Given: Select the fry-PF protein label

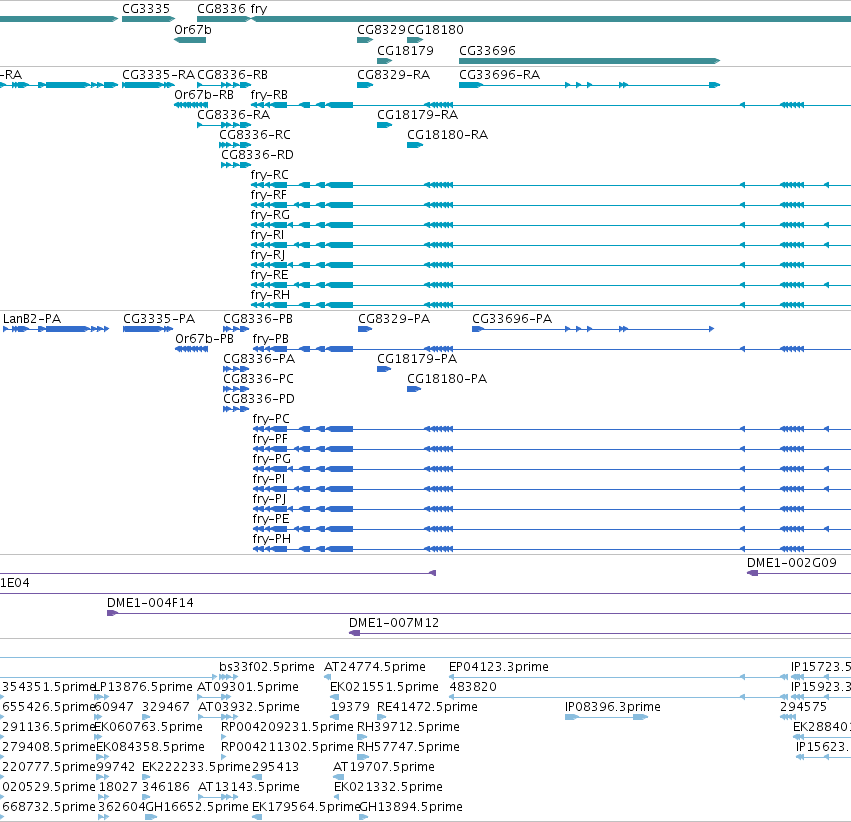Looking at the screenshot, I should point(270,439).
